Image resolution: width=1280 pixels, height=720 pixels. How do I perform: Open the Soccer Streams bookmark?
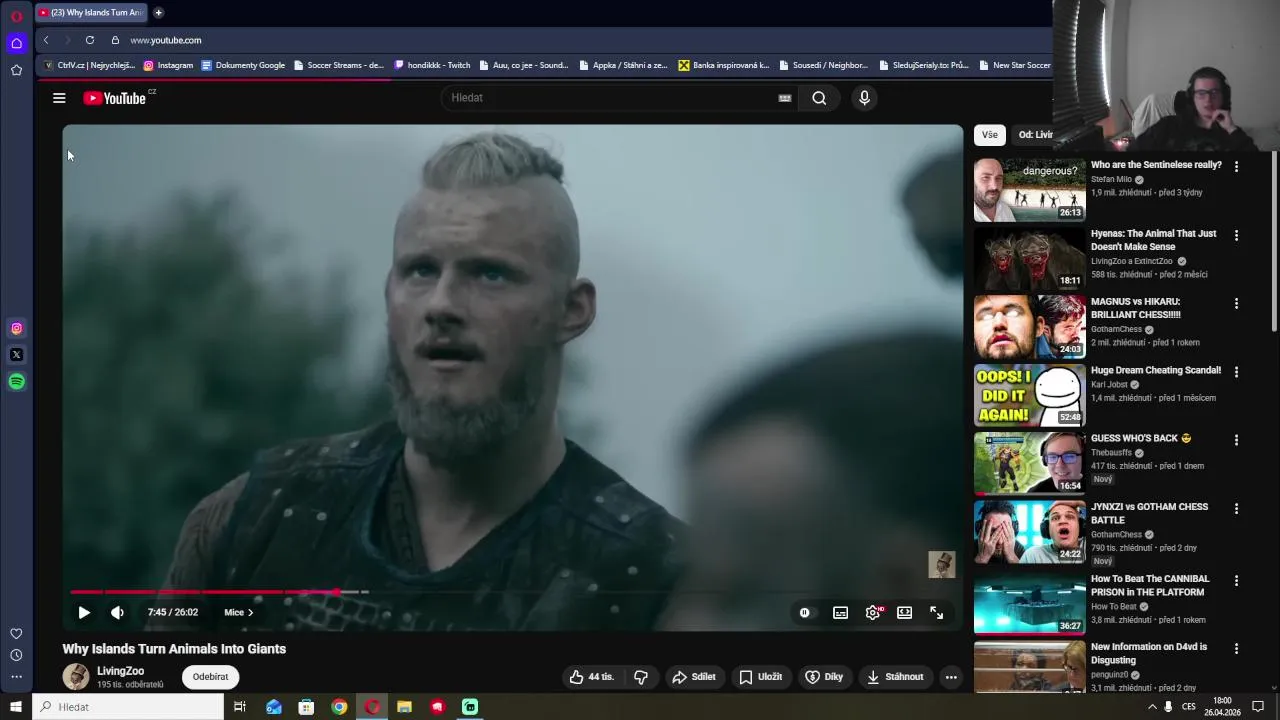[338, 65]
